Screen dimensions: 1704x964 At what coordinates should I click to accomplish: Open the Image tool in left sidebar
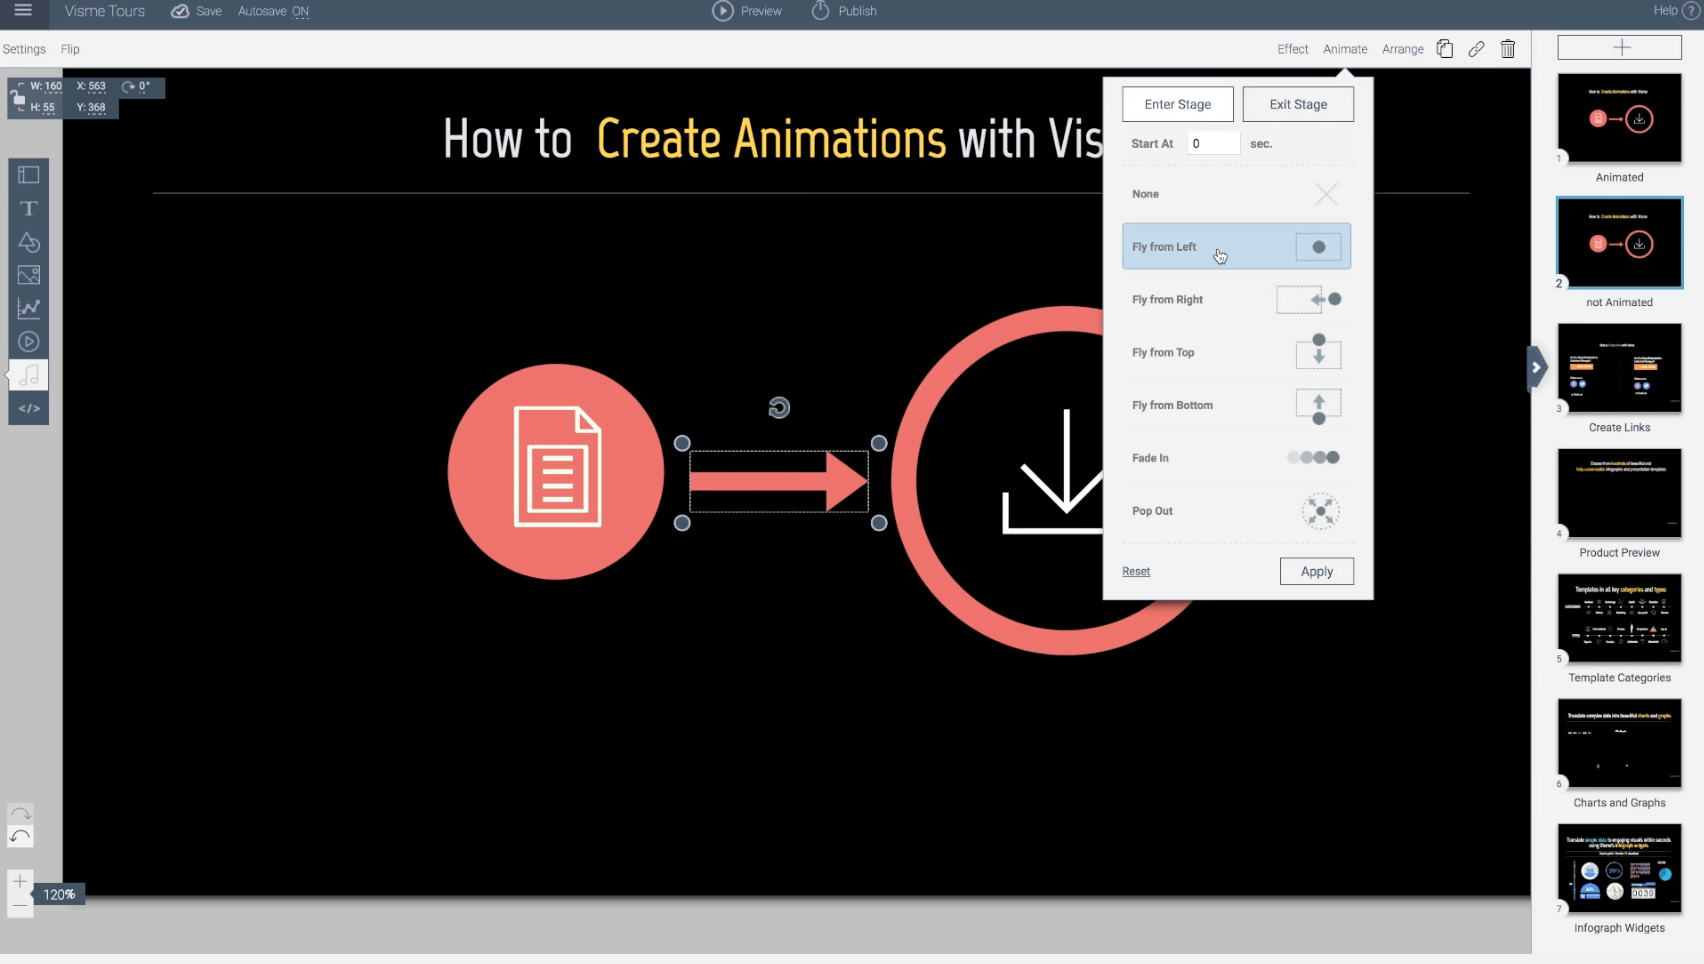point(29,275)
